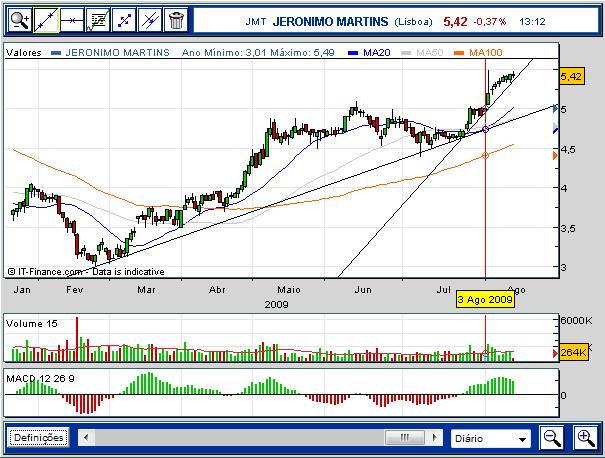Click the orange arrow on price axis
This screenshot has width=605, height=458.
coord(556,156)
